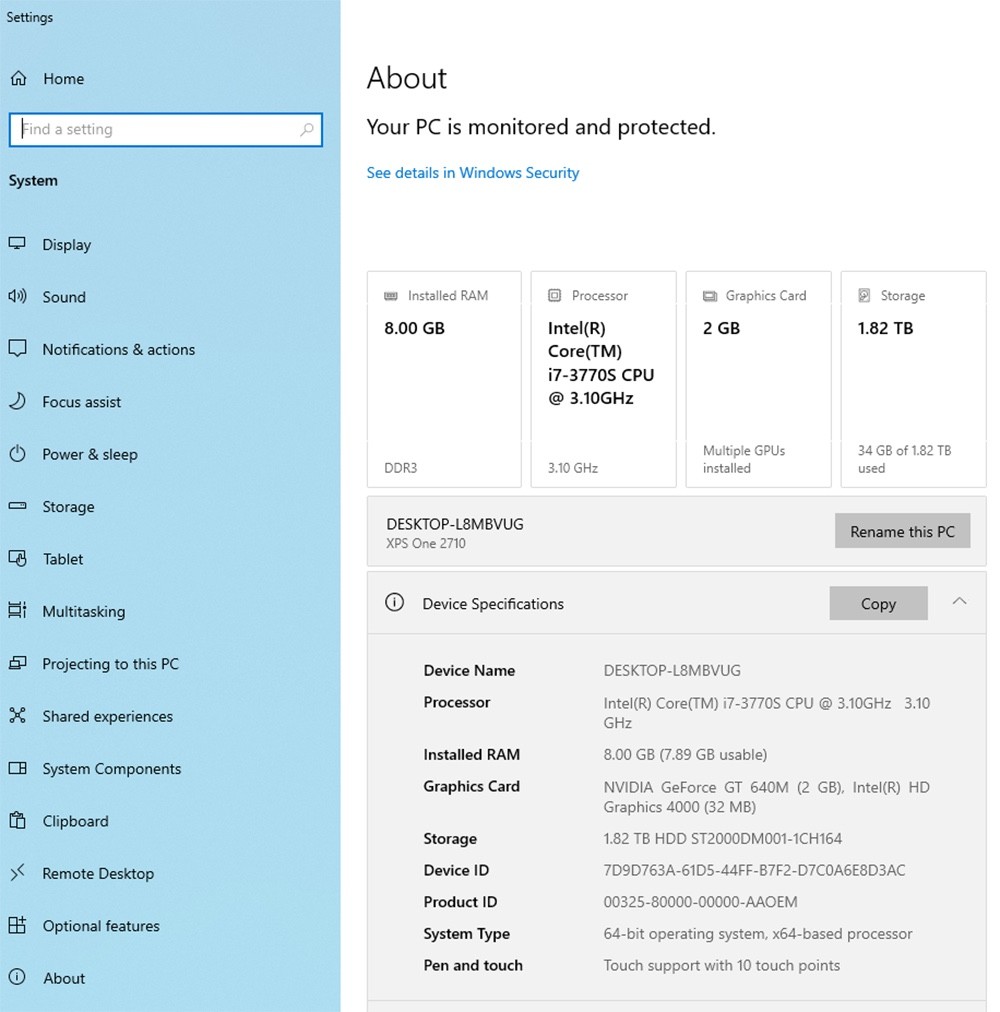Click the Shared experiences icon
The width and height of the screenshot is (1000, 1012).
(17, 715)
